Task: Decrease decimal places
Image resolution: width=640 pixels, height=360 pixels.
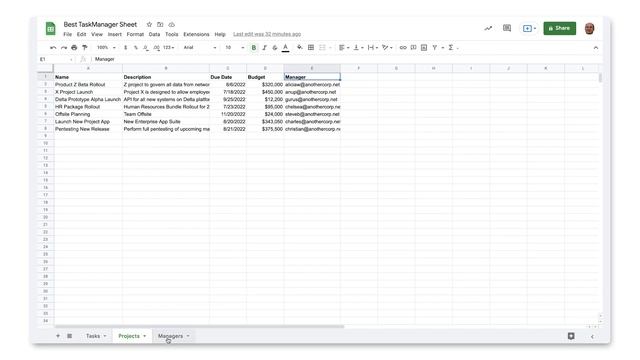Action: (146, 48)
